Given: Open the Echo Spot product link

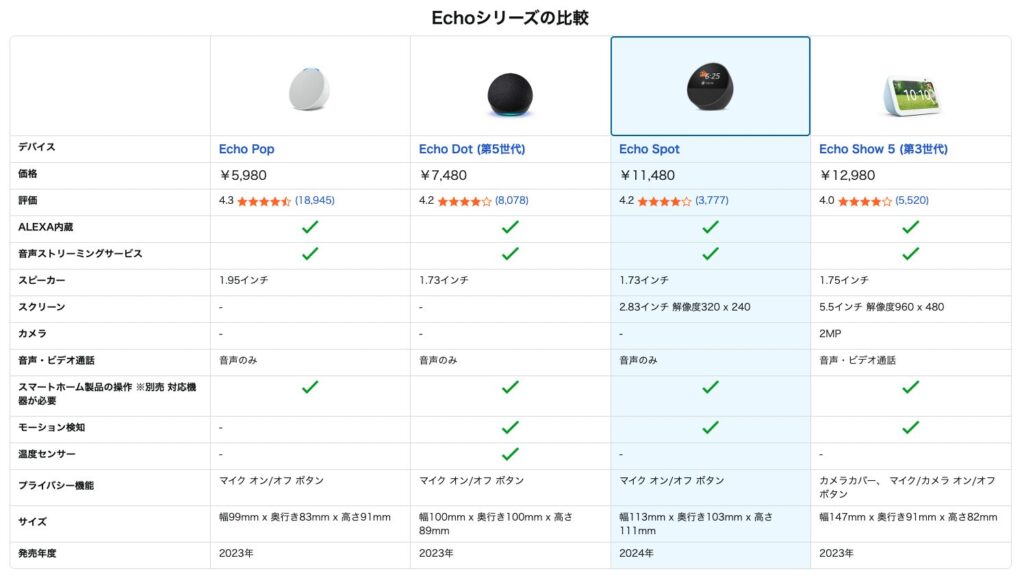Looking at the screenshot, I should pos(649,149).
